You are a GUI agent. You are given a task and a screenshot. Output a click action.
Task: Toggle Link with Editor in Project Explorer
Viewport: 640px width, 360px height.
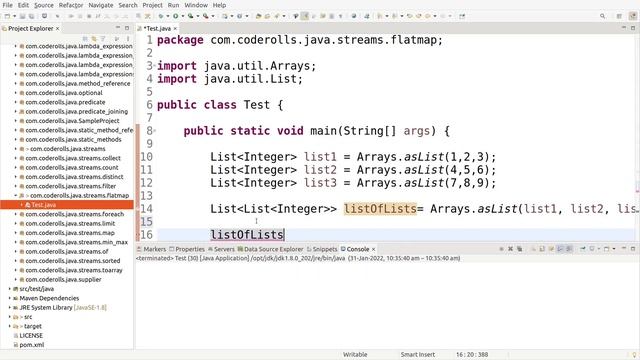pos(94,39)
